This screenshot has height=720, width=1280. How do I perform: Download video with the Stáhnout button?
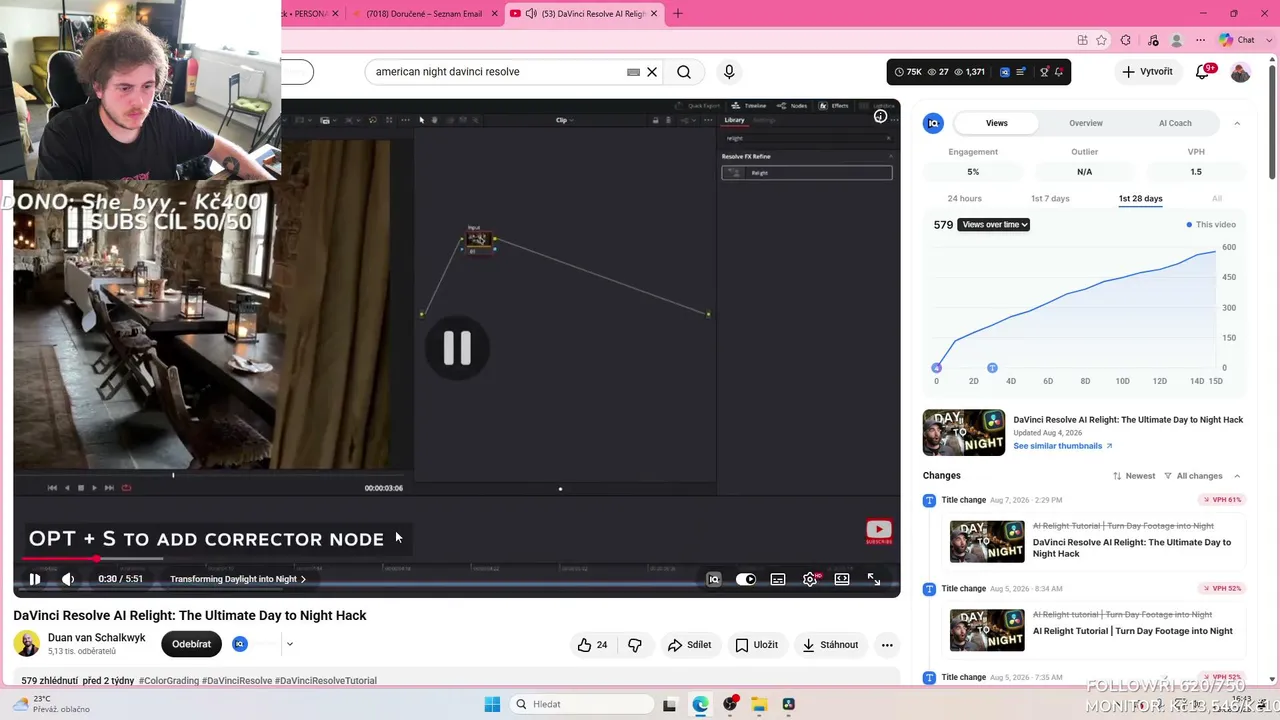(830, 645)
